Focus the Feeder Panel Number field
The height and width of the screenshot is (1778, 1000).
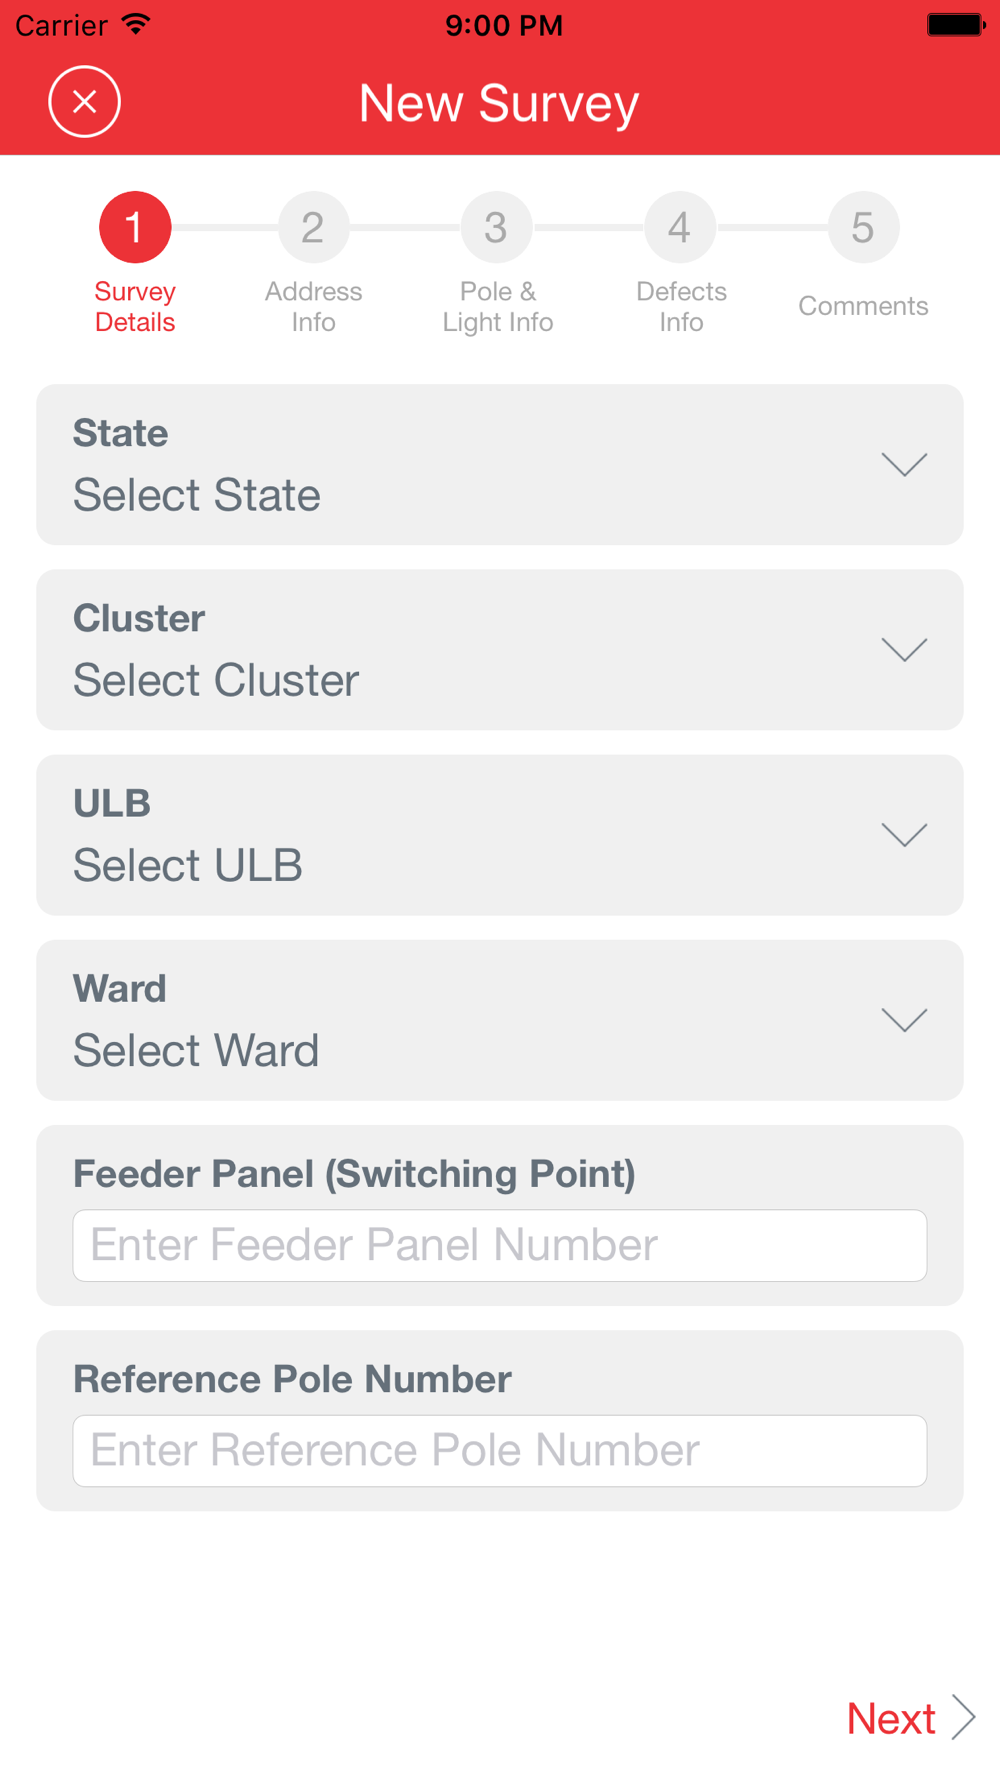click(500, 1246)
